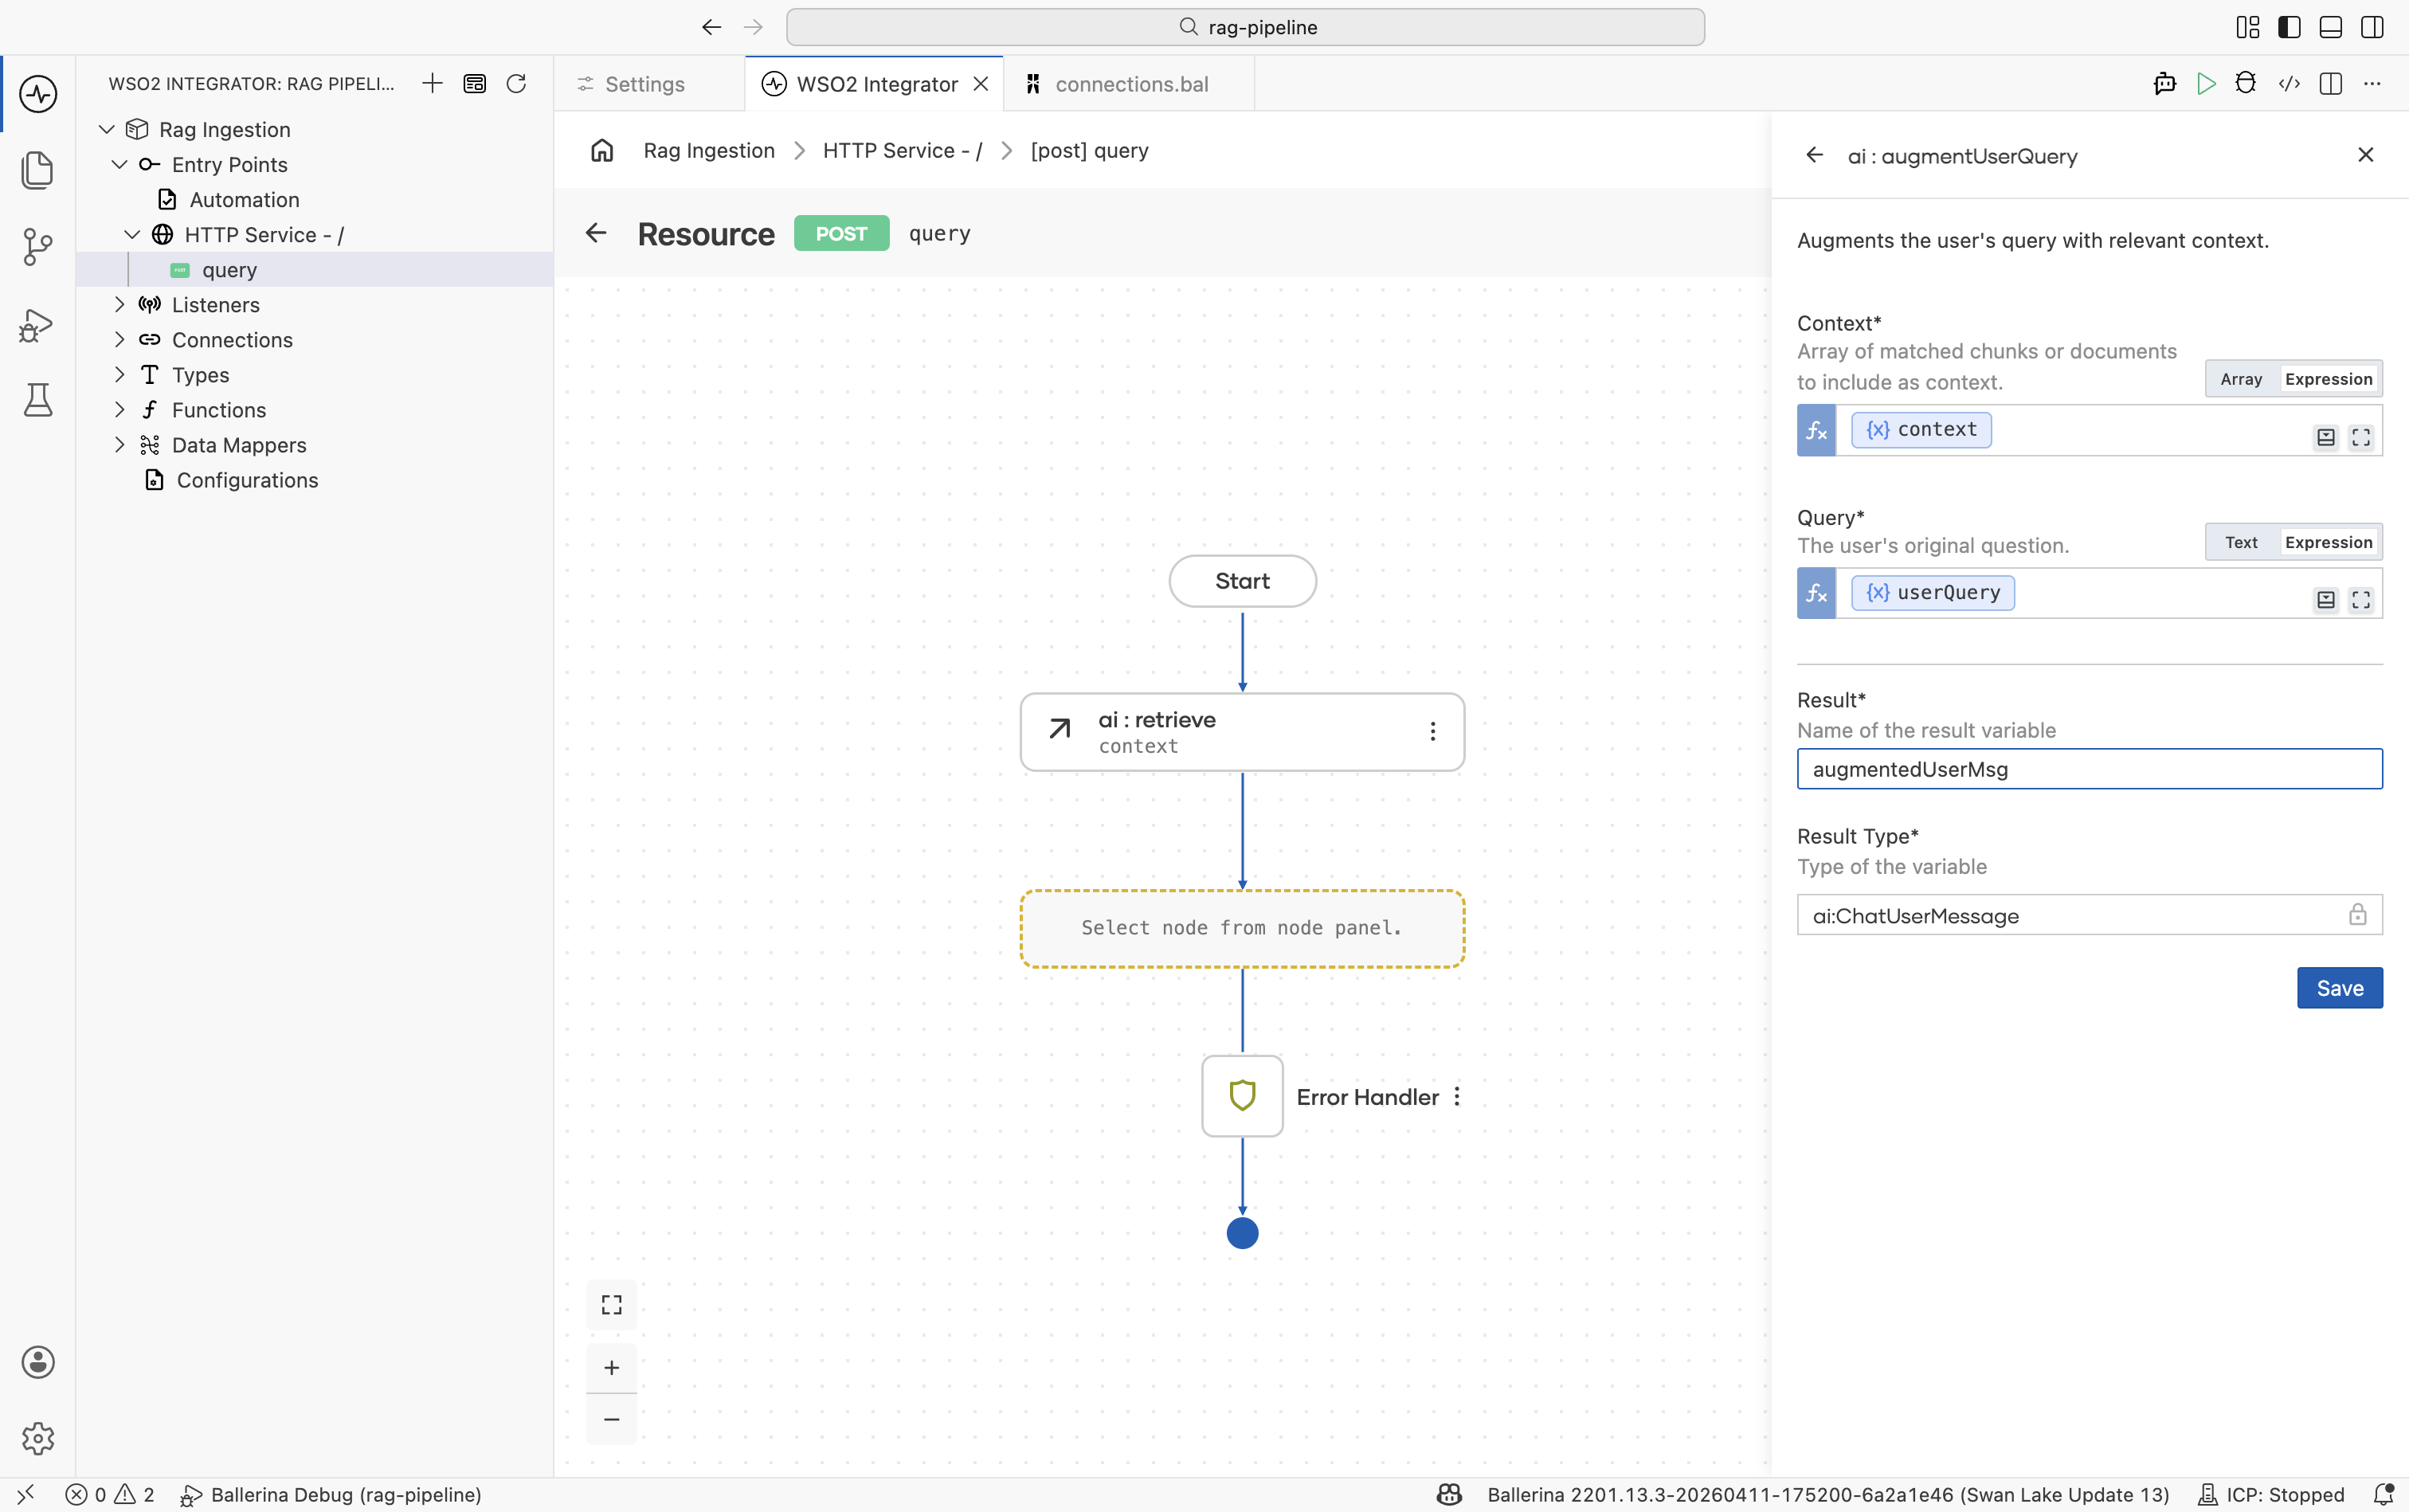2409x1512 pixels.
Task: Switch Context input to Expression mode
Action: pos(2328,379)
